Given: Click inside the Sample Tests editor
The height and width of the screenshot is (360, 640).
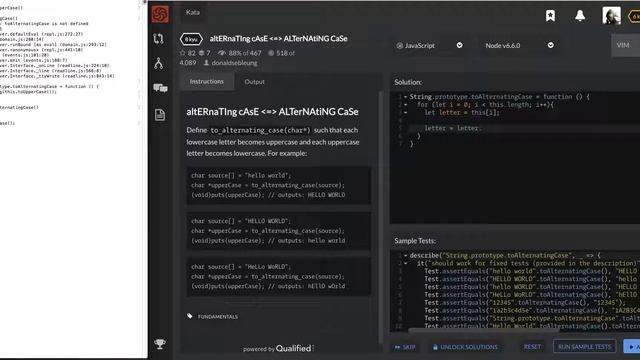Looking at the screenshot, I should click(515, 290).
